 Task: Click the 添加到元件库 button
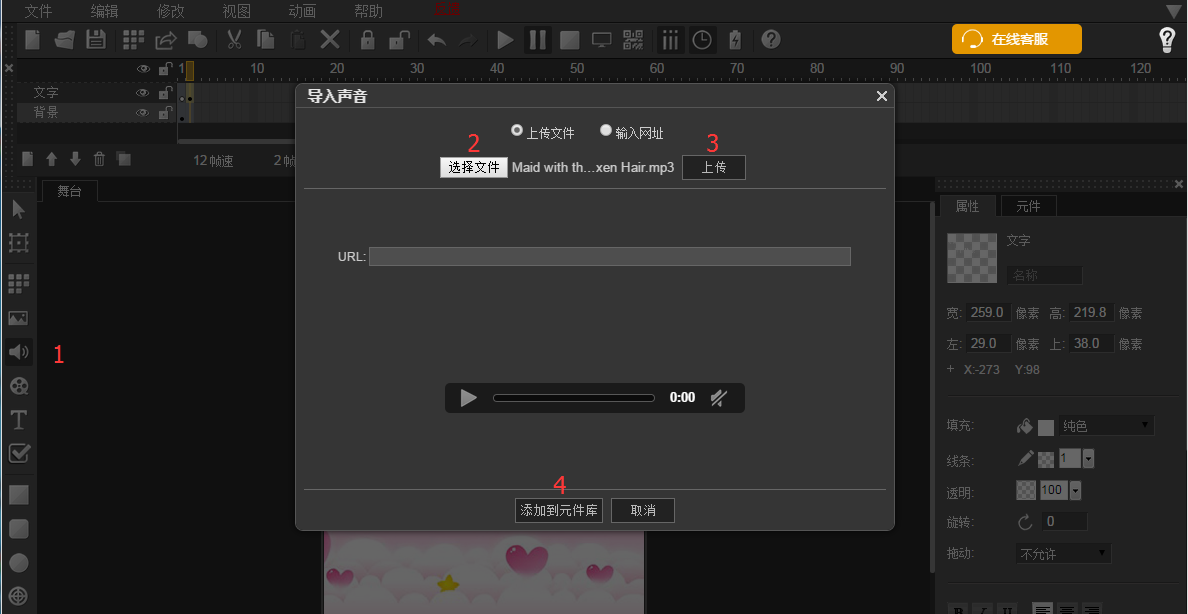[558, 510]
